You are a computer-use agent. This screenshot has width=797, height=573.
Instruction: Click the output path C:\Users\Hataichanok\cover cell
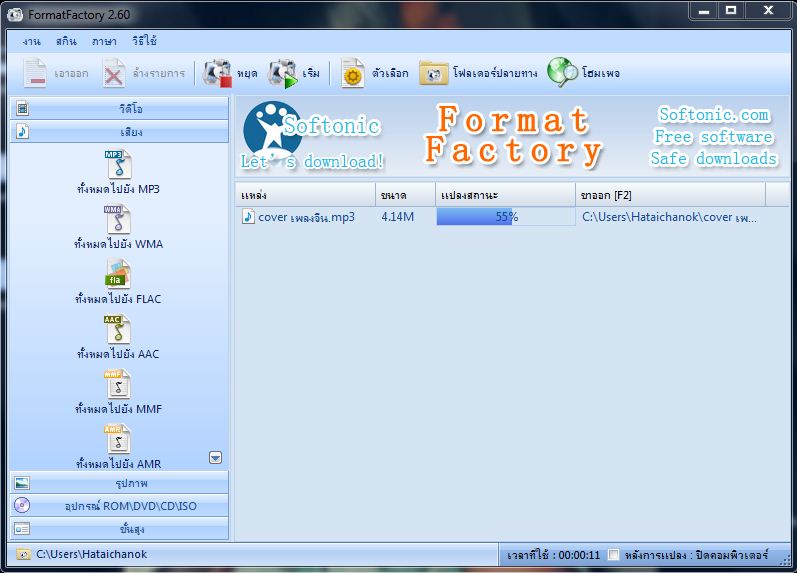tap(669, 218)
